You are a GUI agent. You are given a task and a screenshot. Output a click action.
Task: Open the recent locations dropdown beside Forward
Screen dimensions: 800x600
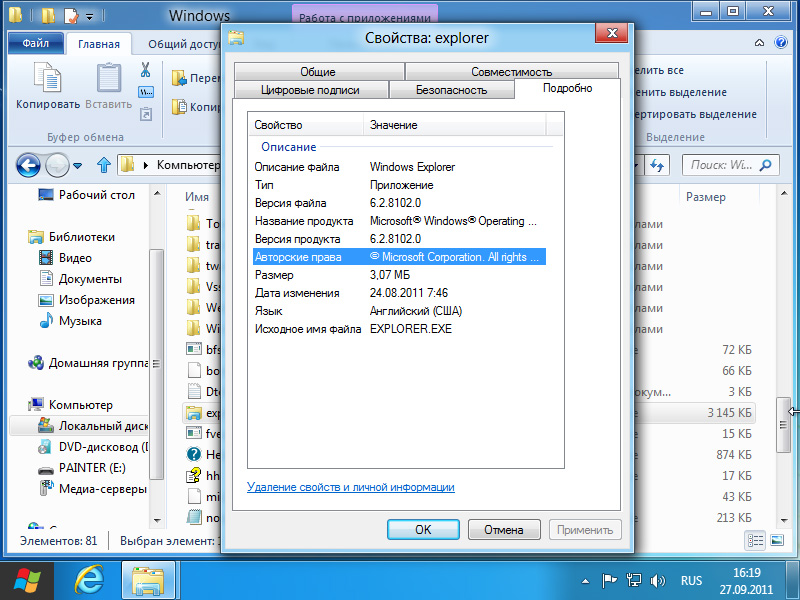click(78, 166)
